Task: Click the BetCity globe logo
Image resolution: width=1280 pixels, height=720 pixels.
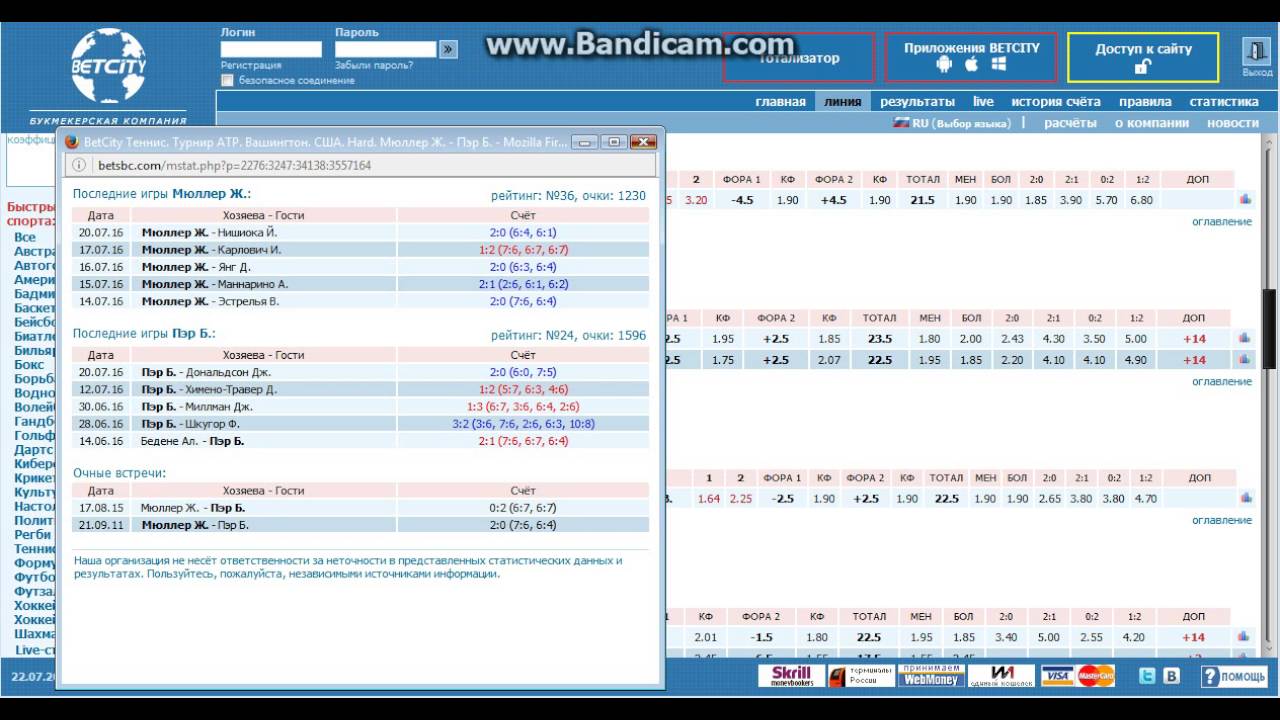Action: (109, 66)
